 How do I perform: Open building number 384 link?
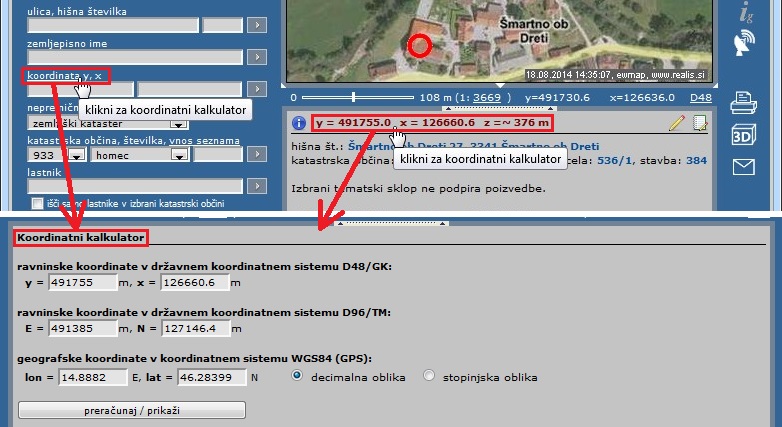pyautogui.click(x=697, y=161)
